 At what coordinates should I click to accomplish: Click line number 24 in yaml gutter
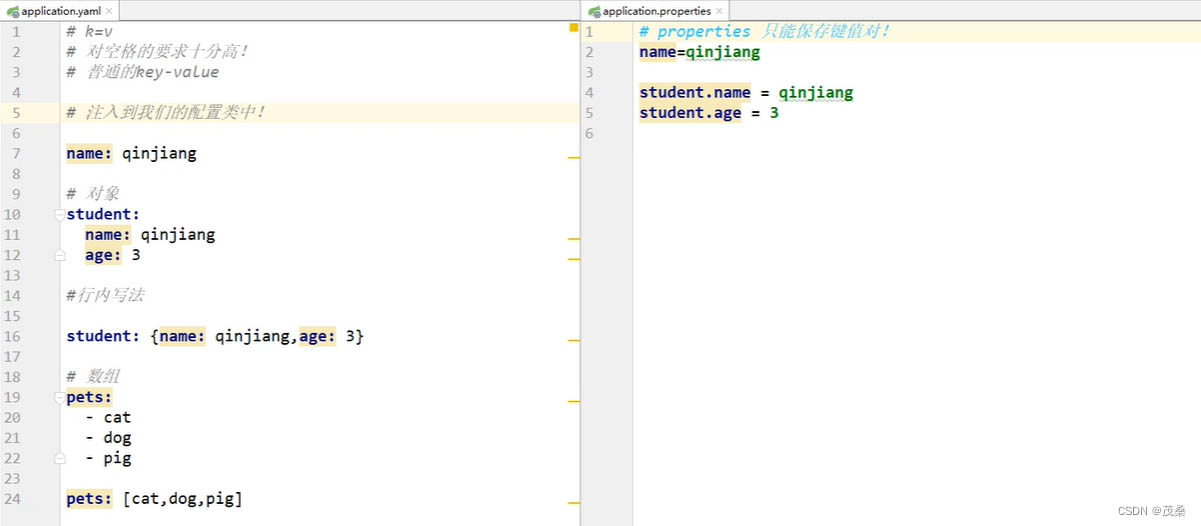click(x=12, y=499)
